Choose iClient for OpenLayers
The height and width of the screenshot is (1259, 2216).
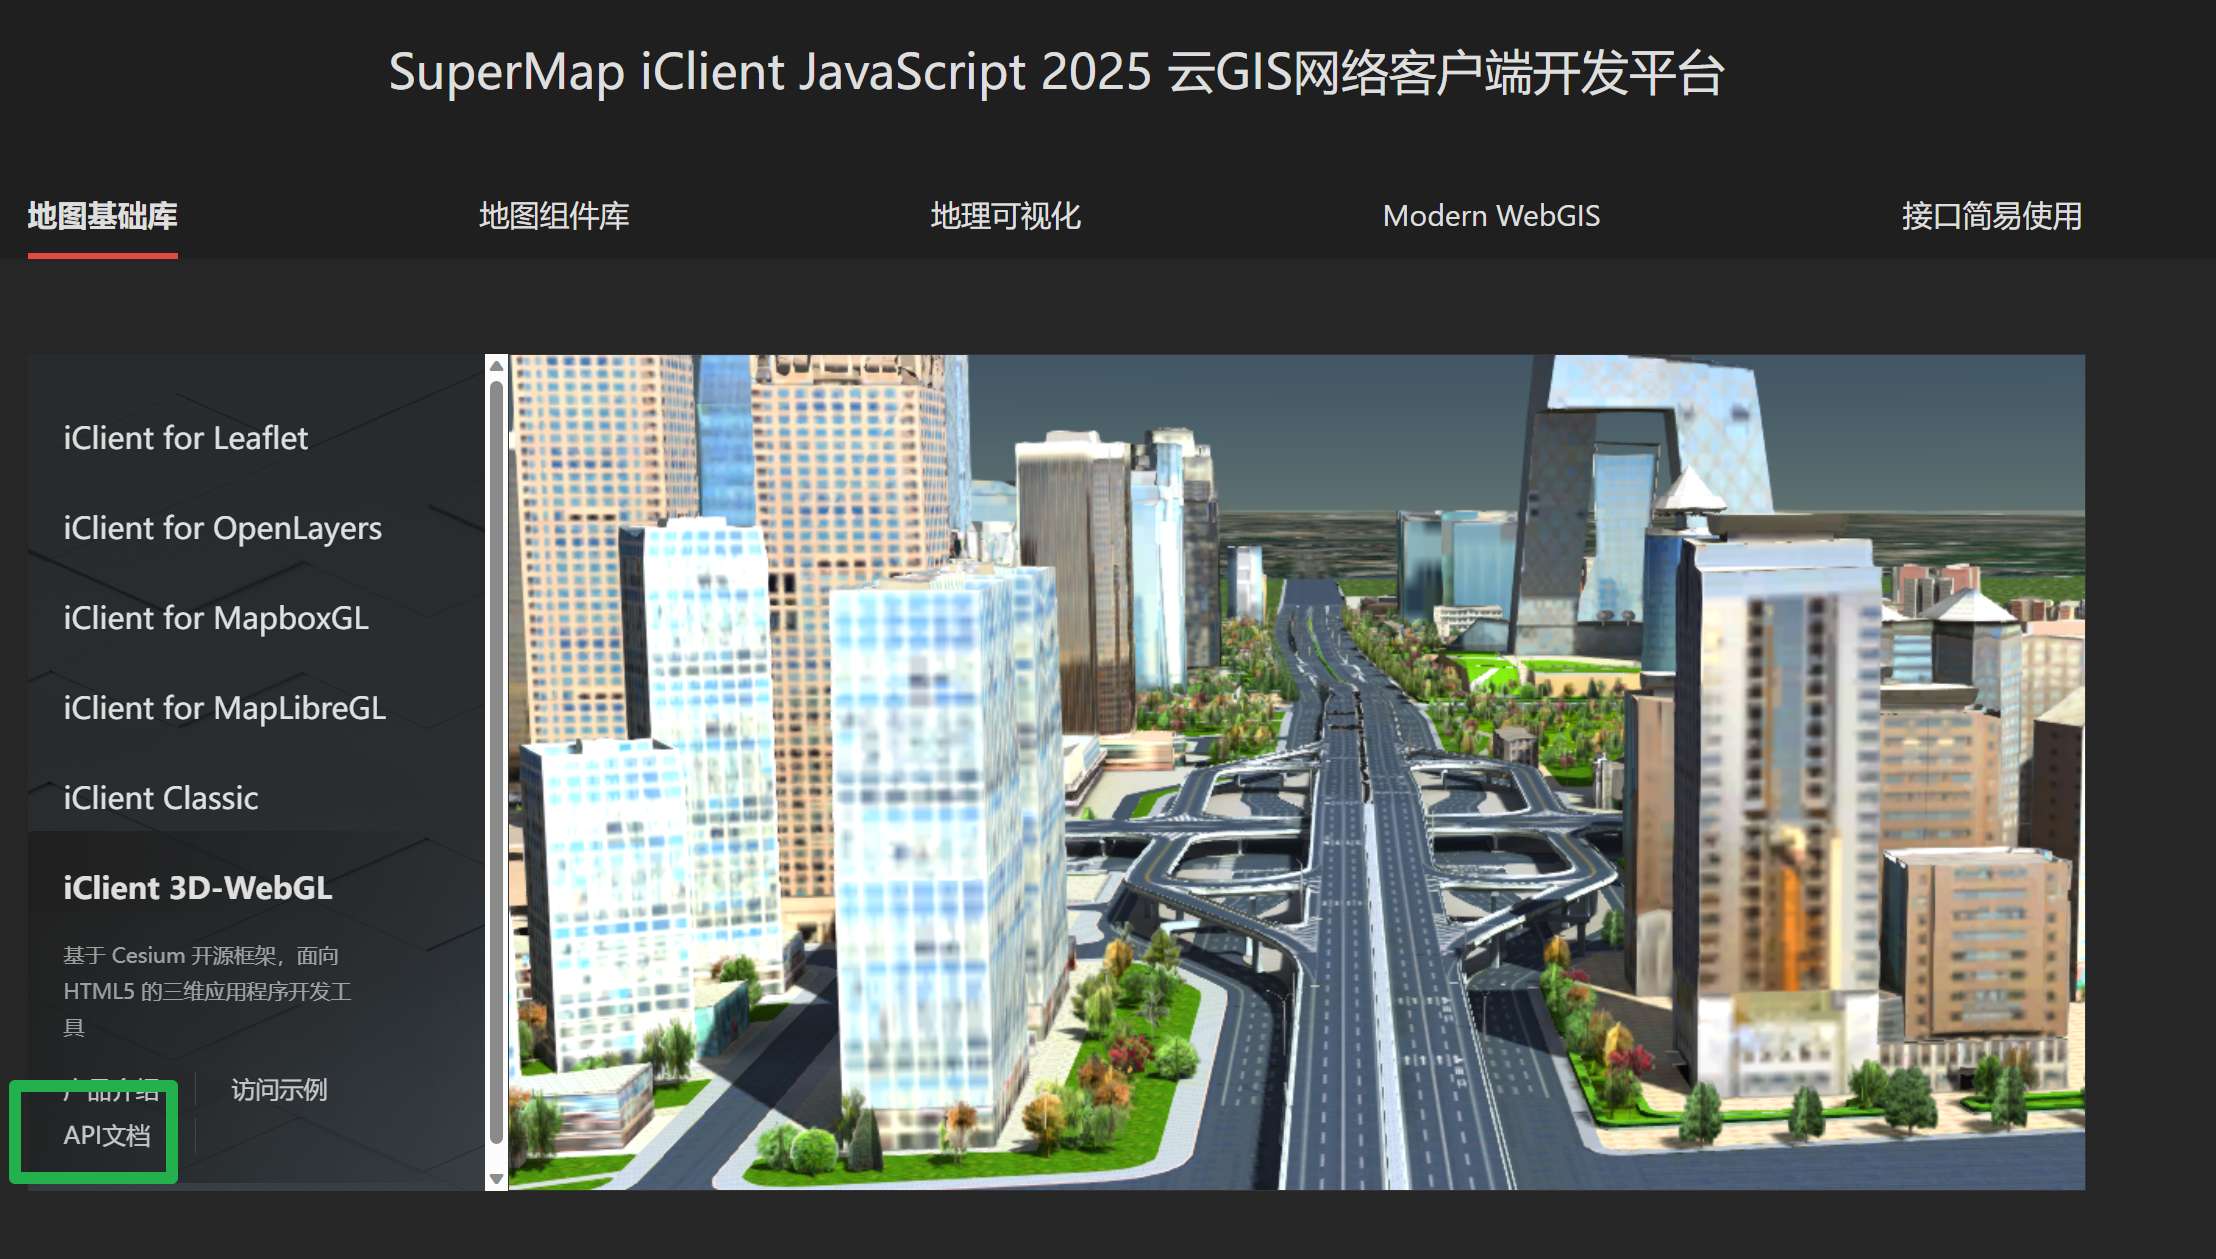(x=222, y=528)
